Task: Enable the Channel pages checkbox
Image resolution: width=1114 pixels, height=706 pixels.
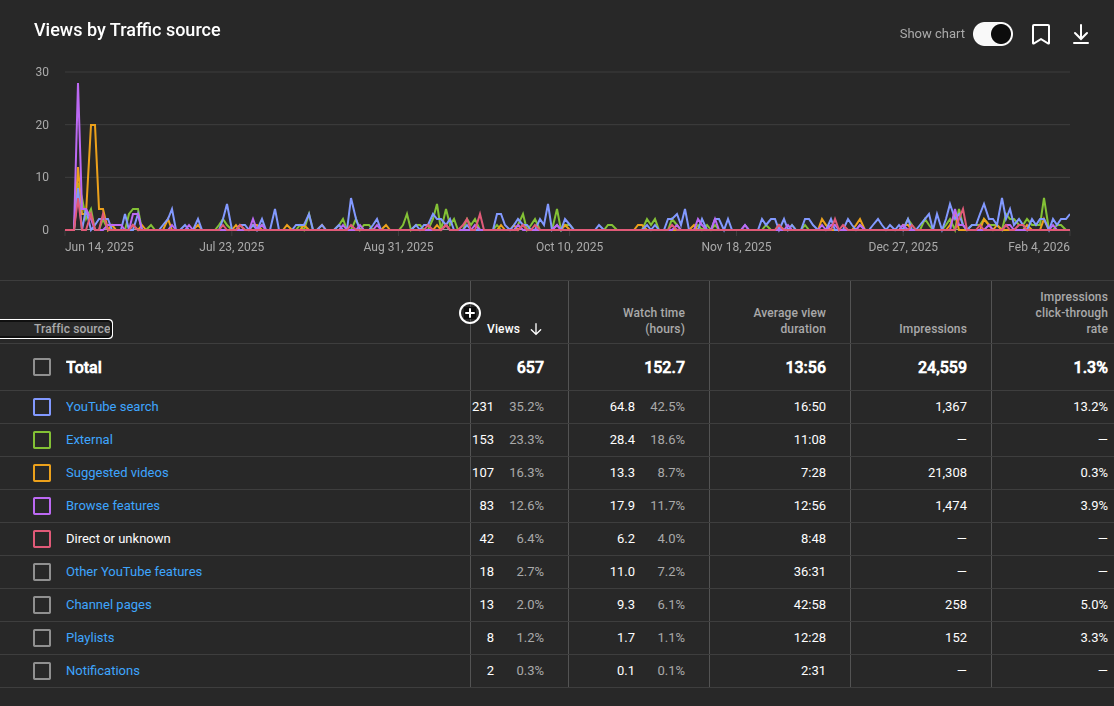Action: 42,605
